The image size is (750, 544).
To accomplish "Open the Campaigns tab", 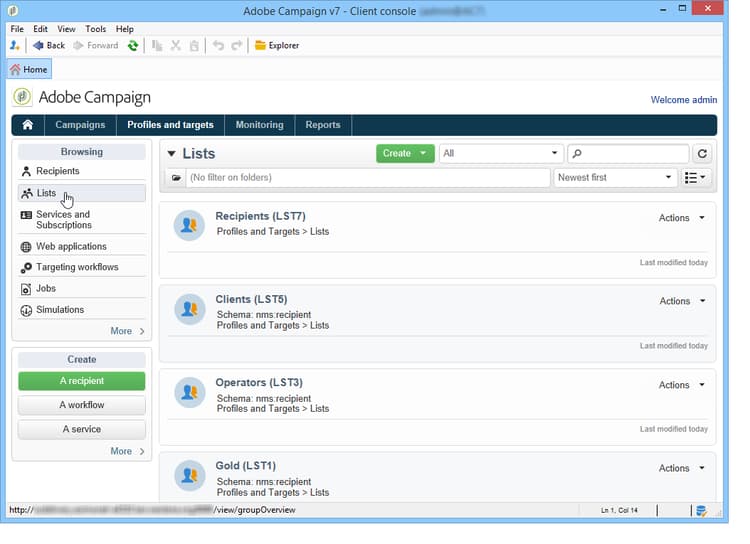I will (x=80, y=125).
